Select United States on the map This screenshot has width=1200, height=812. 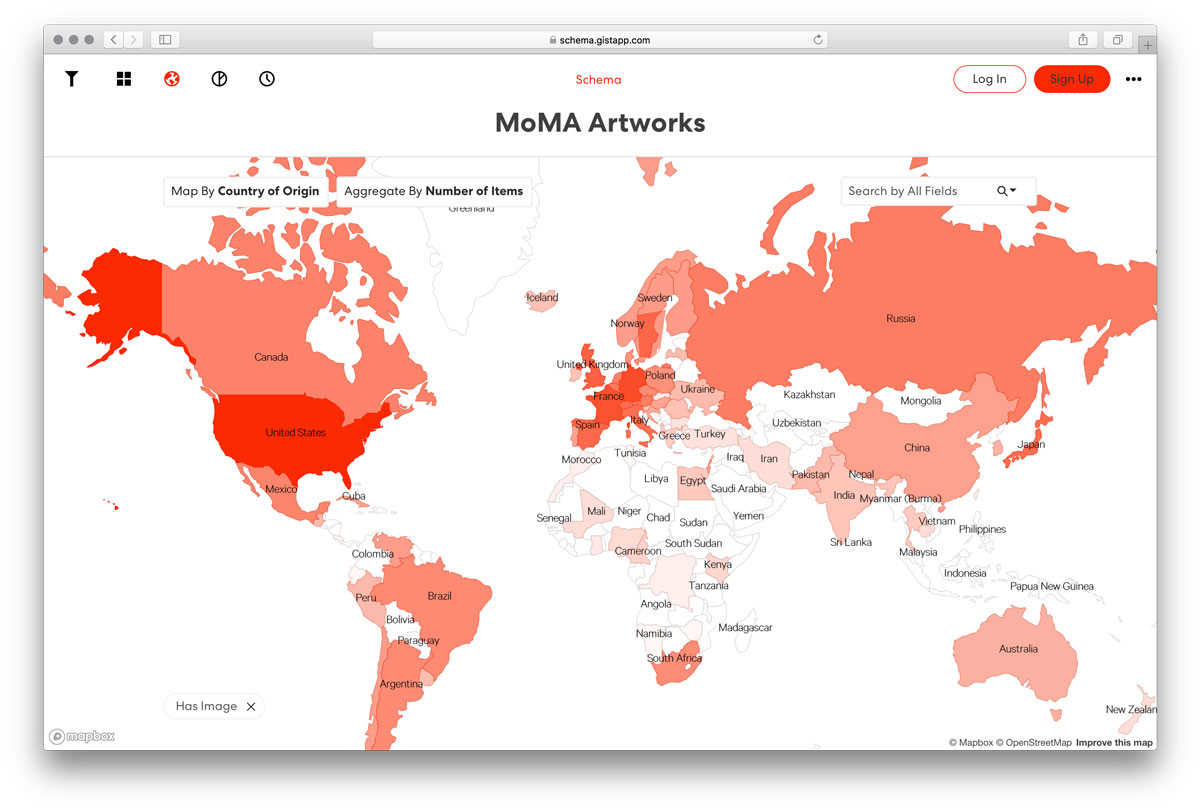tap(295, 433)
